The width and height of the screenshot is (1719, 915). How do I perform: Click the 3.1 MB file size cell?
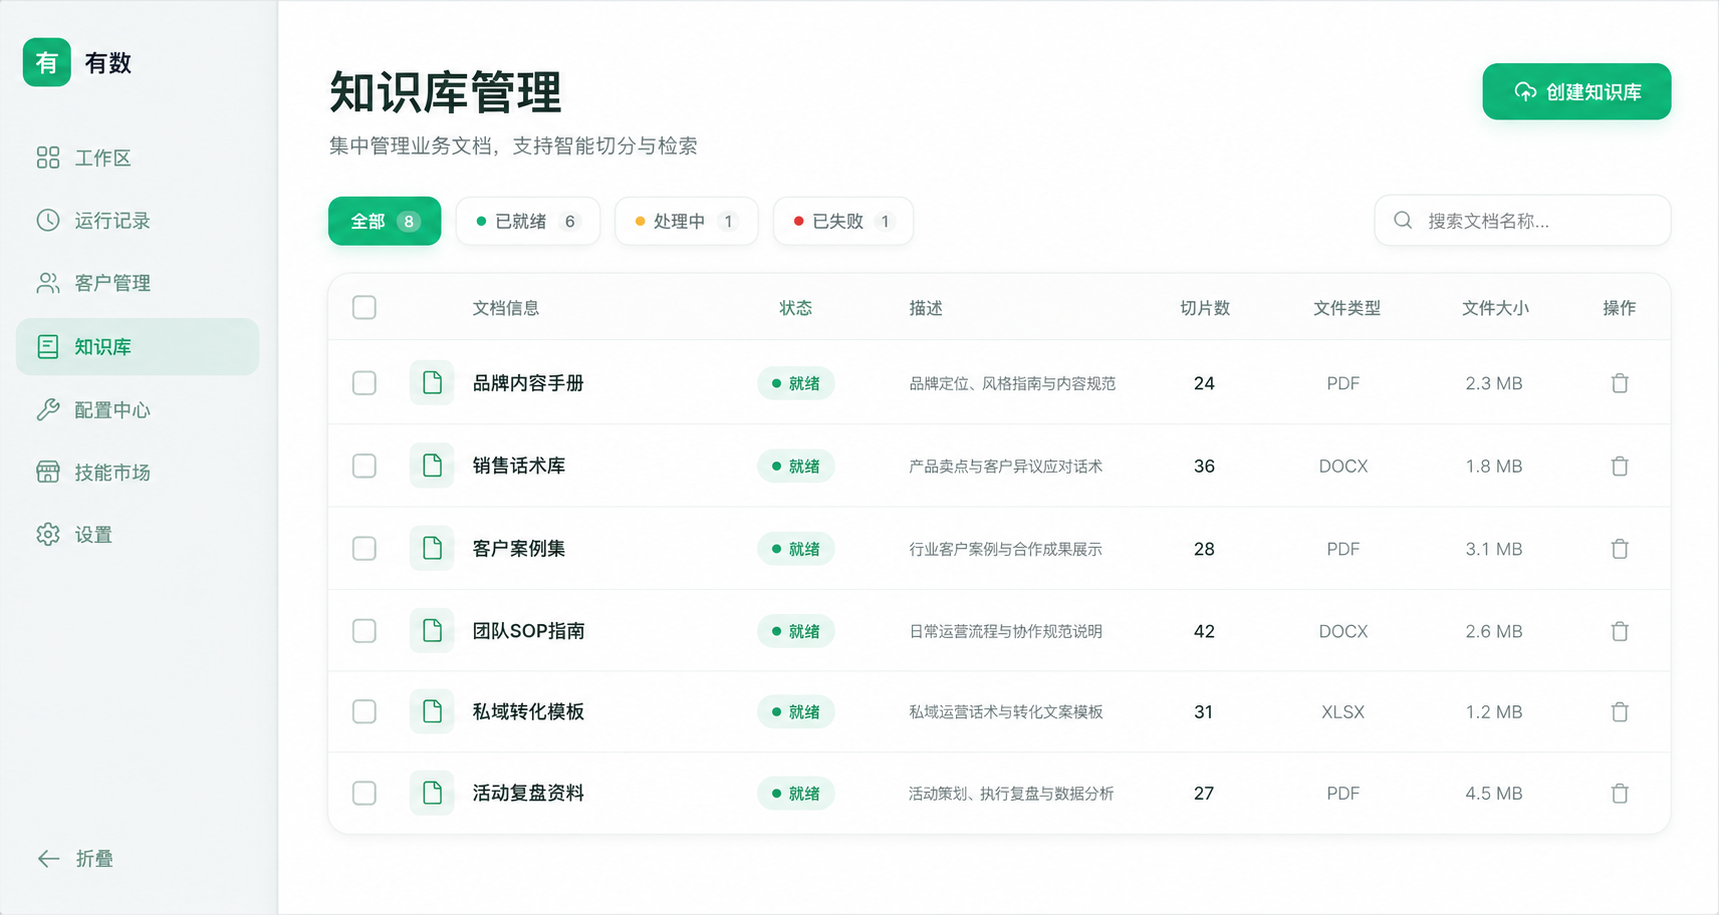[1494, 549]
